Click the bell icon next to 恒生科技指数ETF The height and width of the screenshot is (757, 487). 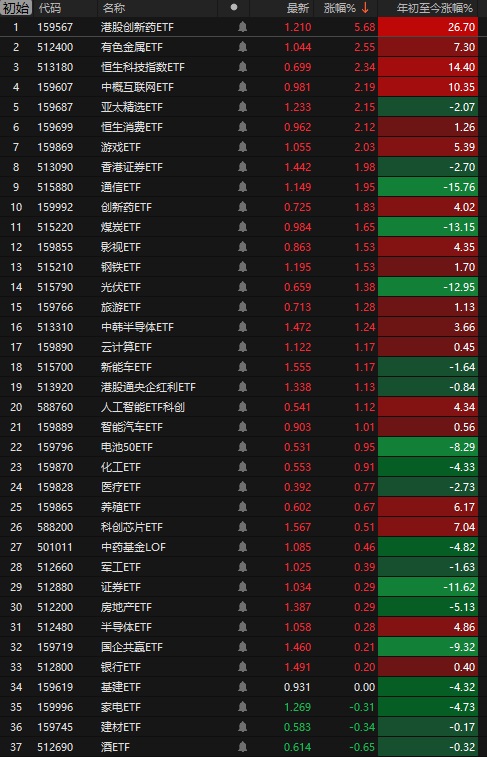tap(242, 67)
